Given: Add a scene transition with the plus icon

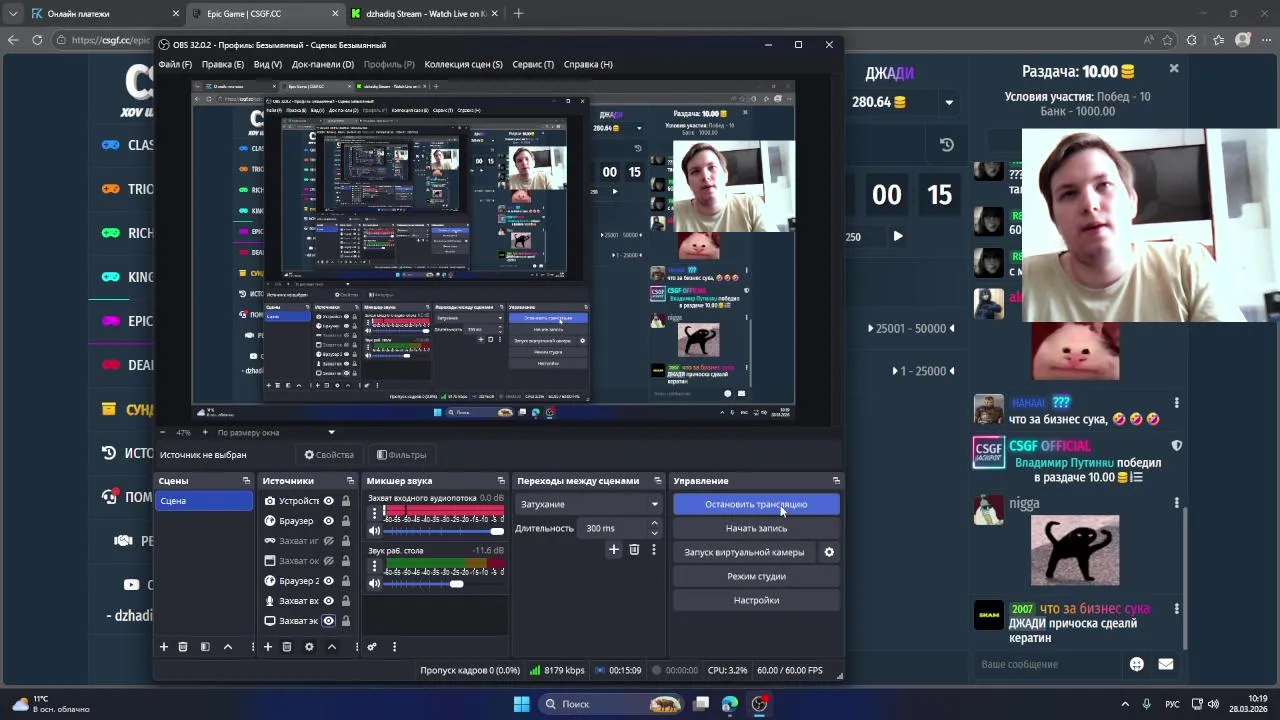Looking at the screenshot, I should tap(614, 549).
